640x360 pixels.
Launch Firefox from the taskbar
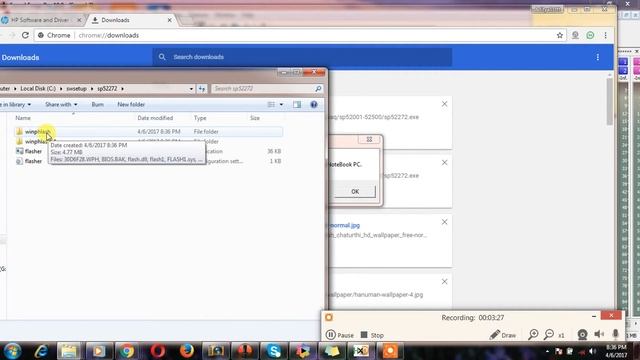click(x=187, y=351)
